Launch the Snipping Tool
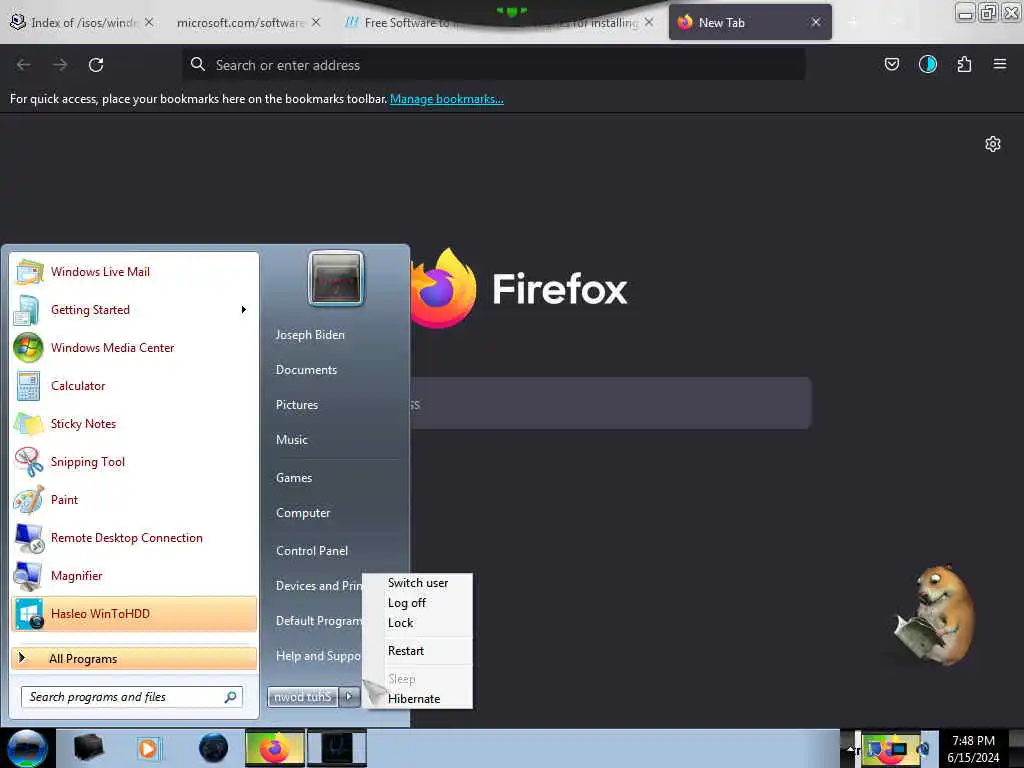Image resolution: width=1024 pixels, height=768 pixels. pyautogui.click(x=134, y=462)
